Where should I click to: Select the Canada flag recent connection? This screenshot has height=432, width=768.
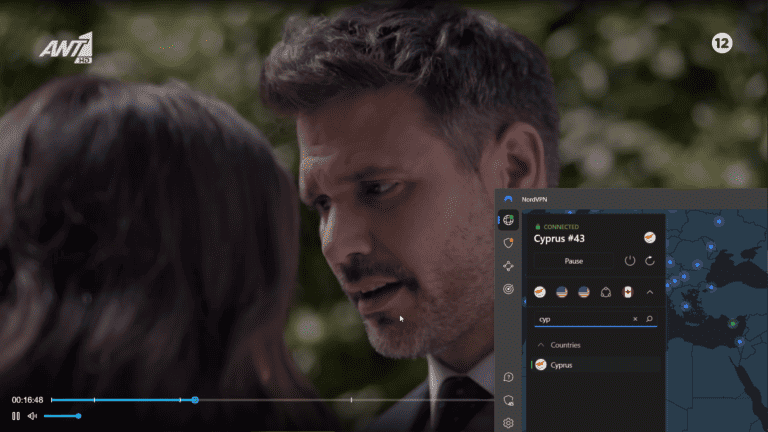628,292
